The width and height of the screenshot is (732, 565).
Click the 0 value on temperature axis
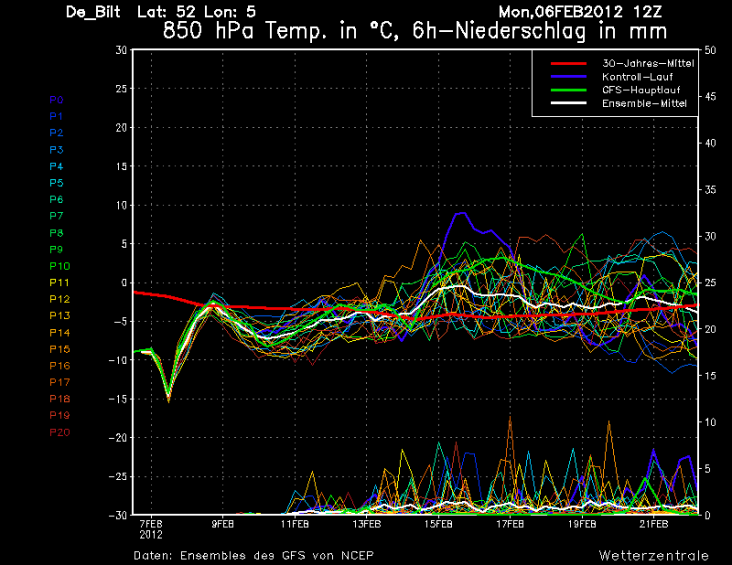click(x=124, y=282)
